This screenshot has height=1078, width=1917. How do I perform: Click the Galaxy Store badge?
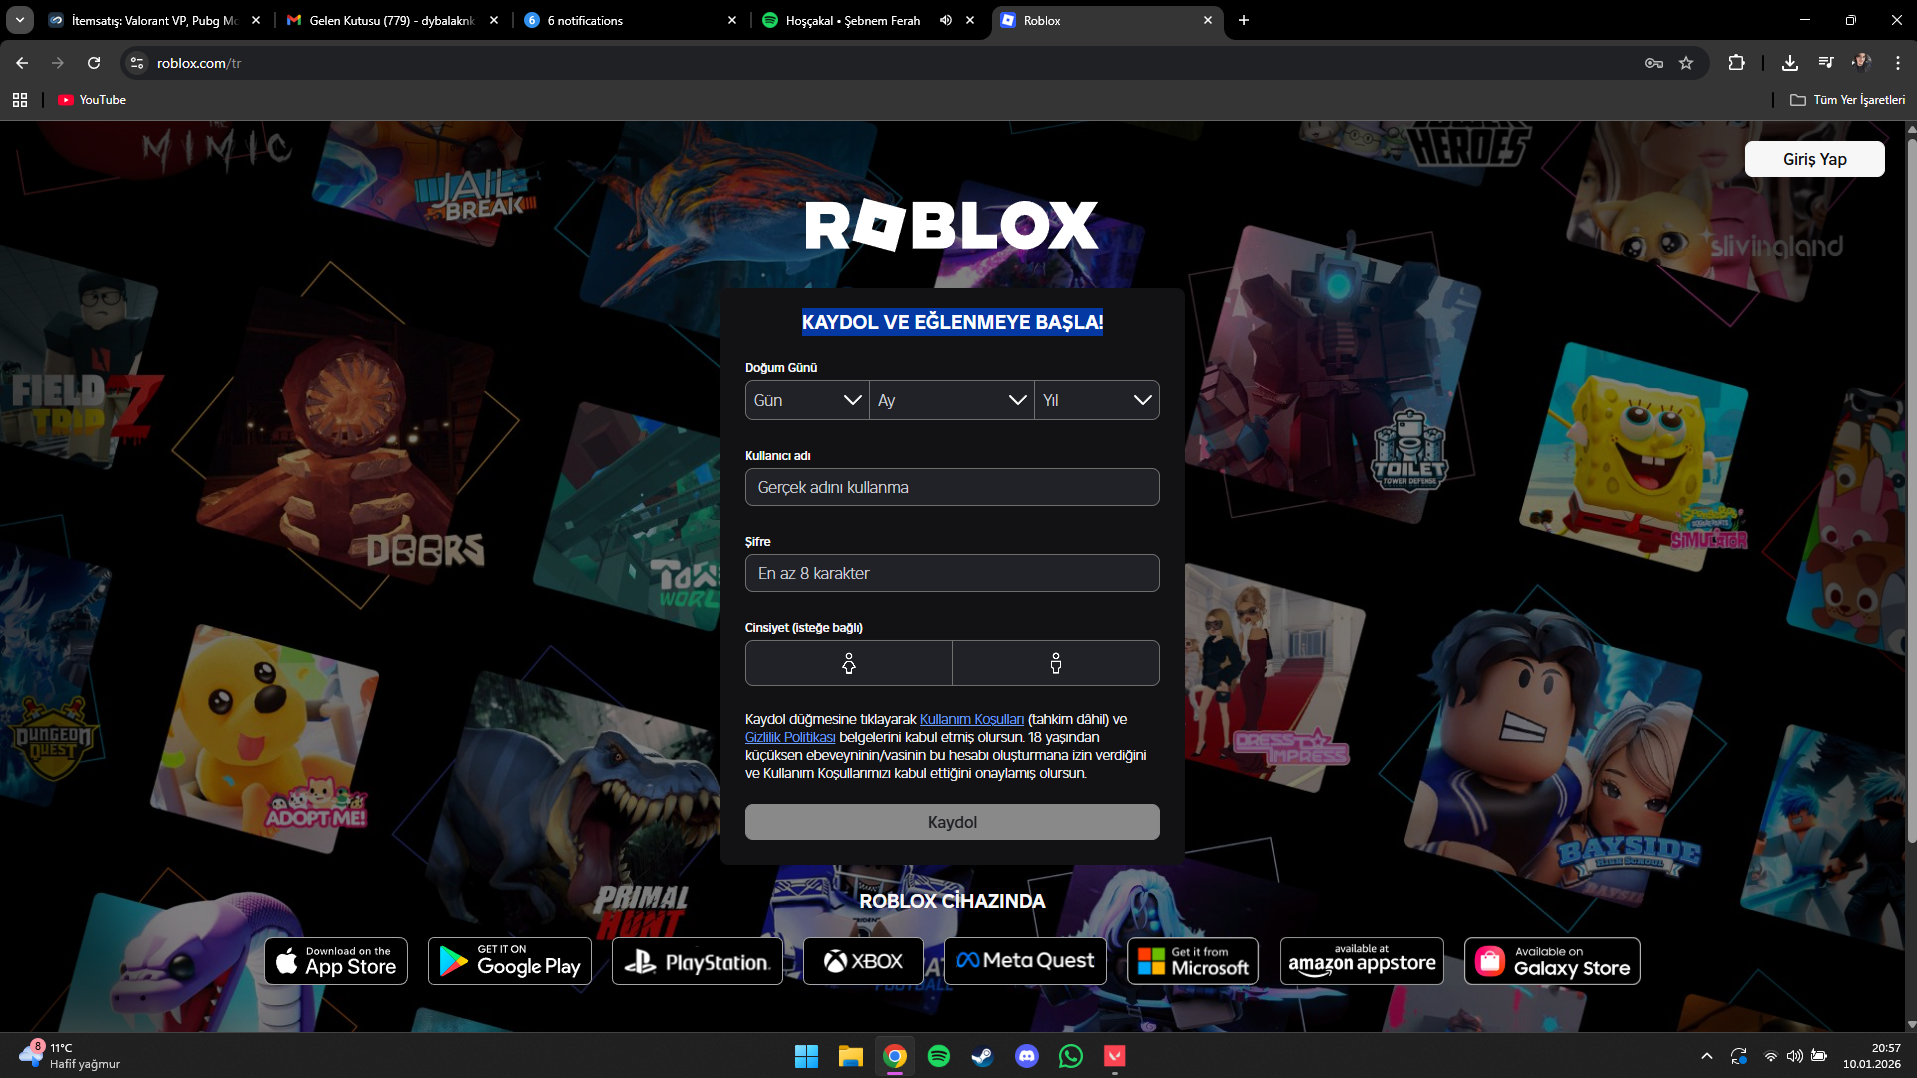(1552, 961)
